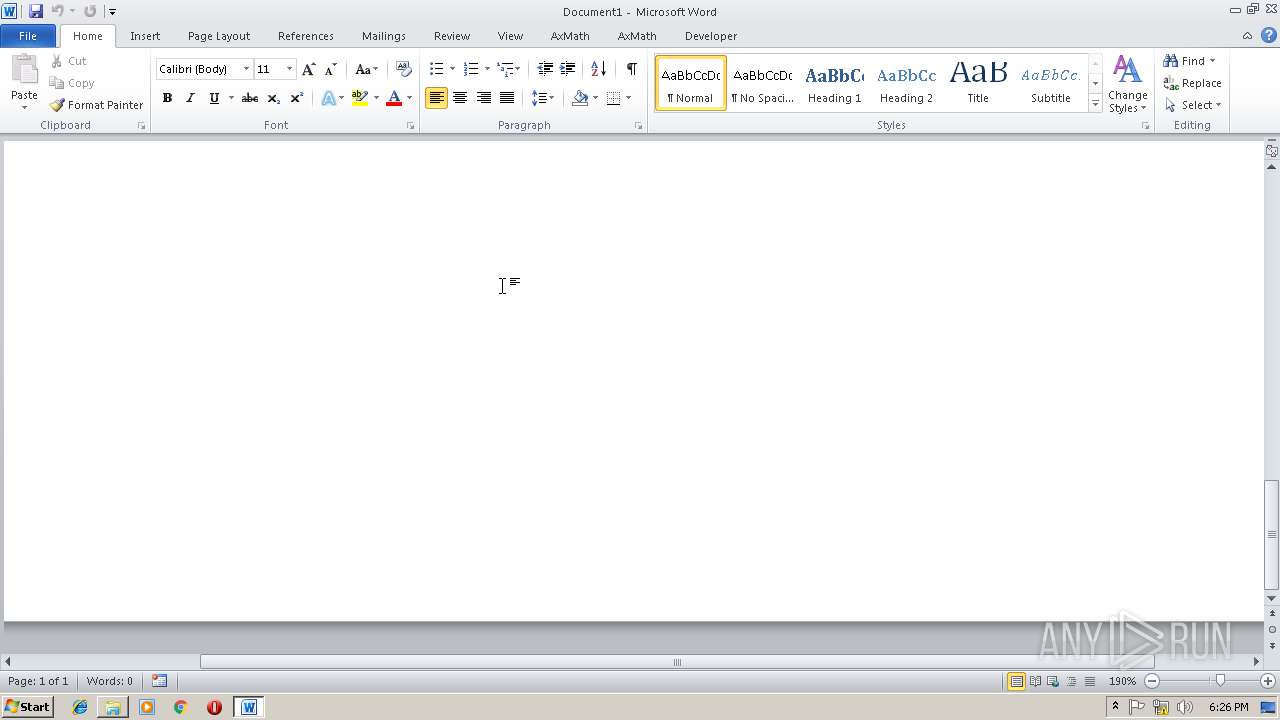Click the Shading paint bucket icon
The height and width of the screenshot is (720, 1280).
click(x=580, y=98)
